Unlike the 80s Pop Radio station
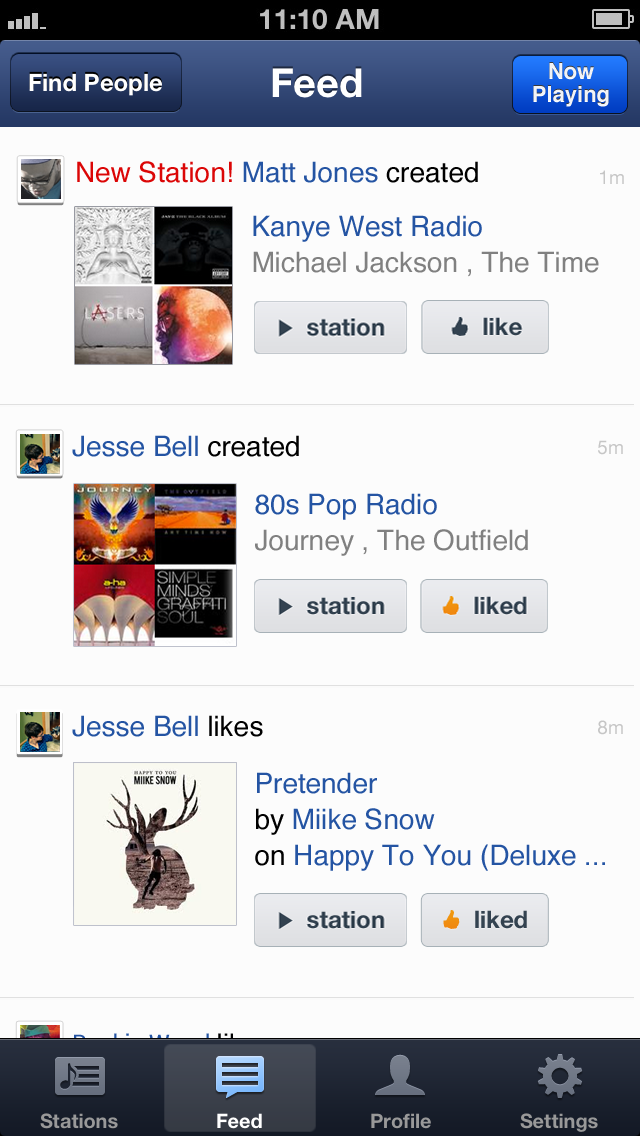 point(484,606)
